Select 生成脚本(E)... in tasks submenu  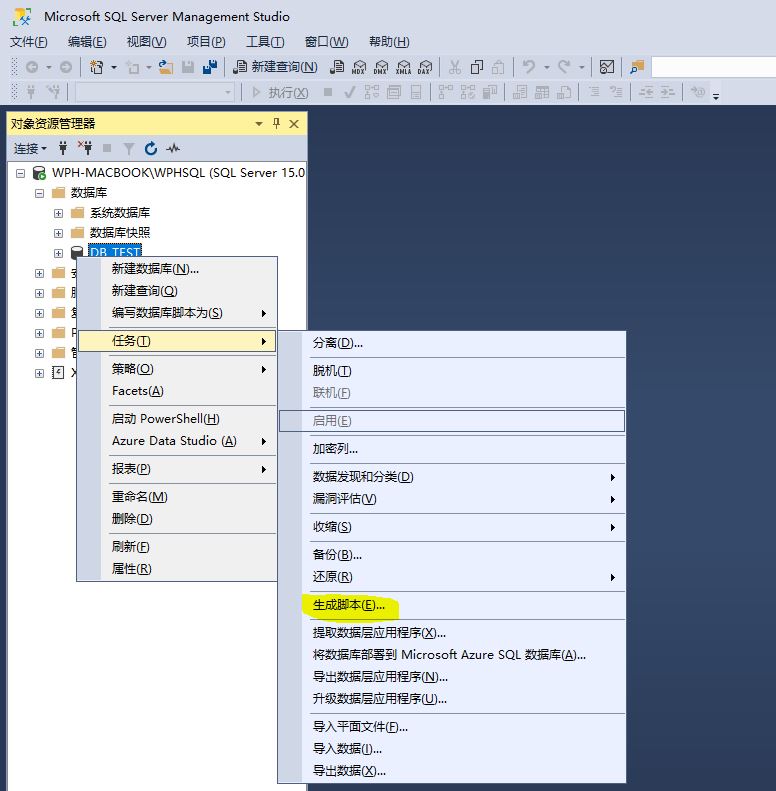click(452, 605)
